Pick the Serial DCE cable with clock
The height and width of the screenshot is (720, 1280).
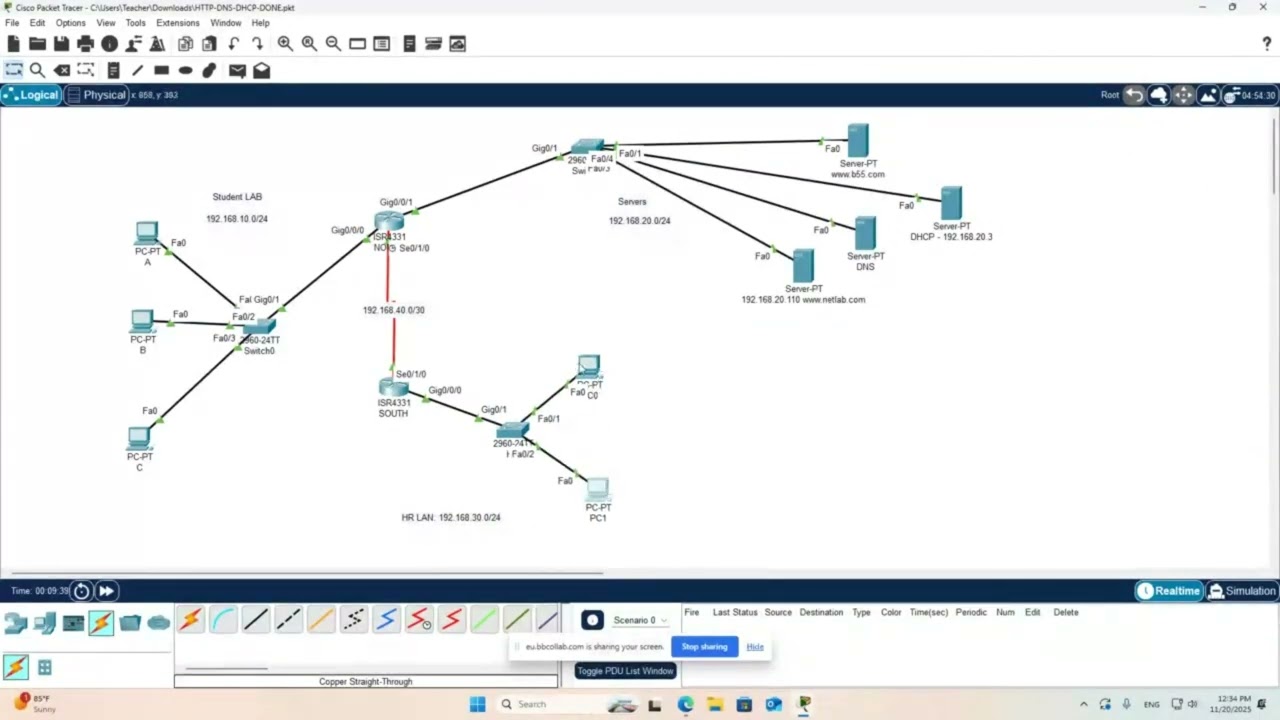pyautogui.click(x=419, y=620)
